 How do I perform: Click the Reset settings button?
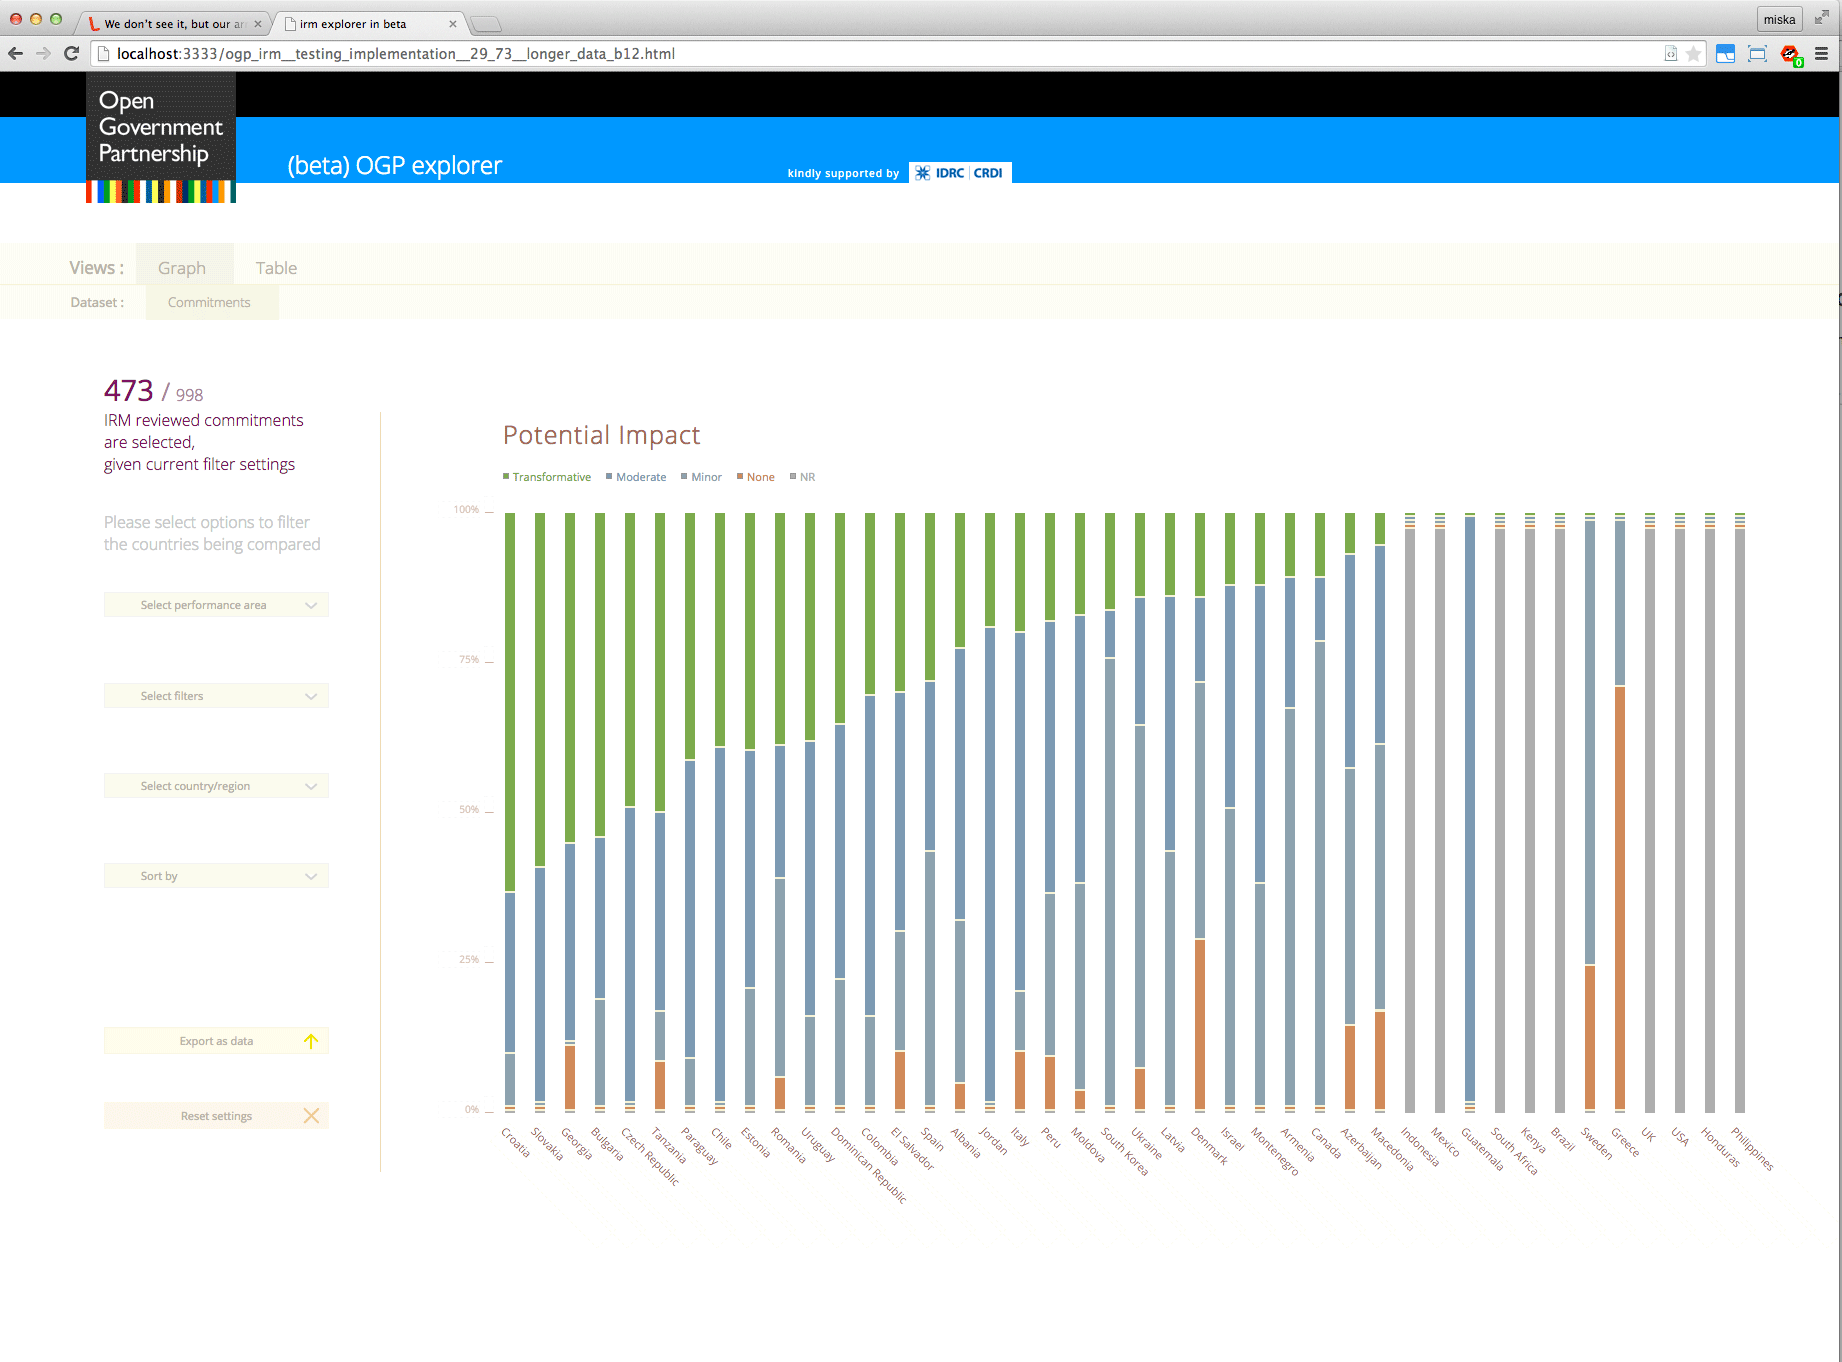pyautogui.click(x=216, y=1116)
